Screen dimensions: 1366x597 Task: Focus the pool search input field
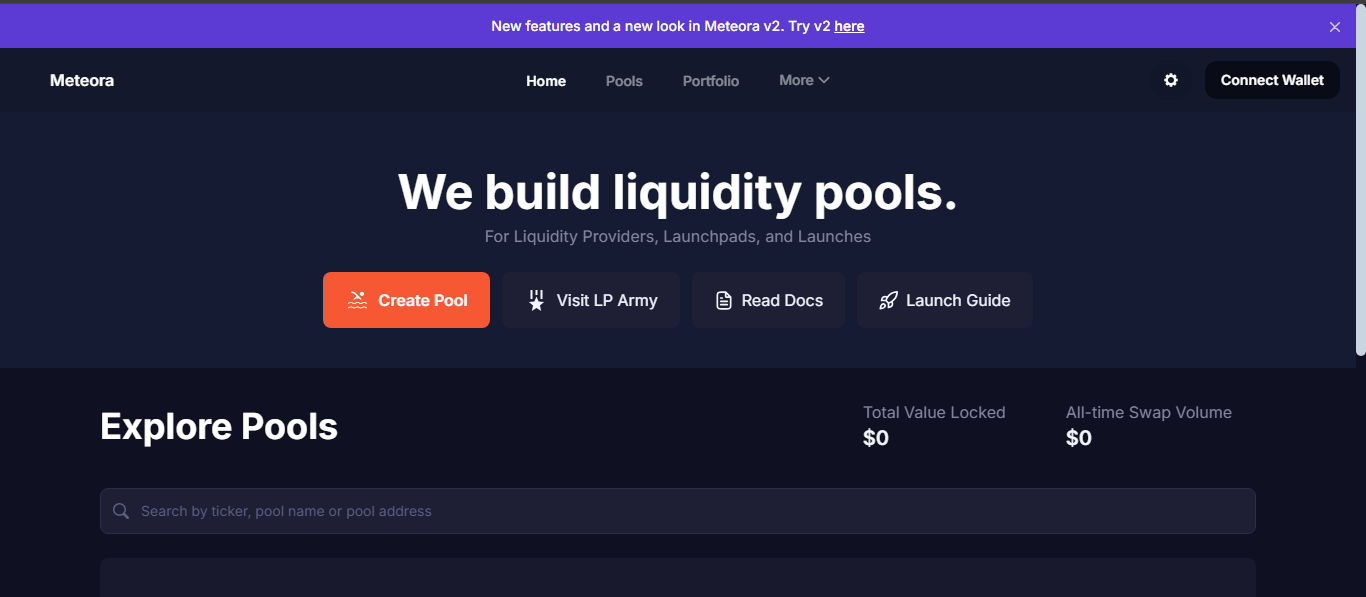[690, 511]
